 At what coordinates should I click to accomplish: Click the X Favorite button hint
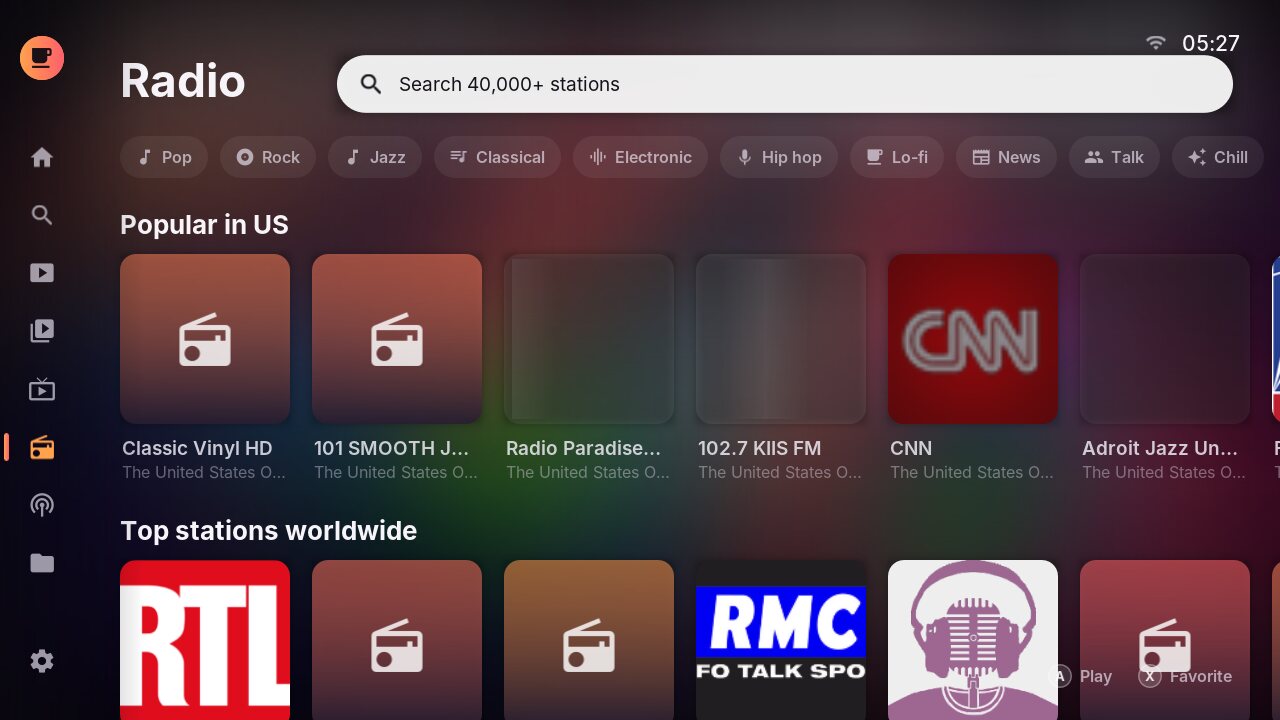pyautogui.click(x=1185, y=676)
